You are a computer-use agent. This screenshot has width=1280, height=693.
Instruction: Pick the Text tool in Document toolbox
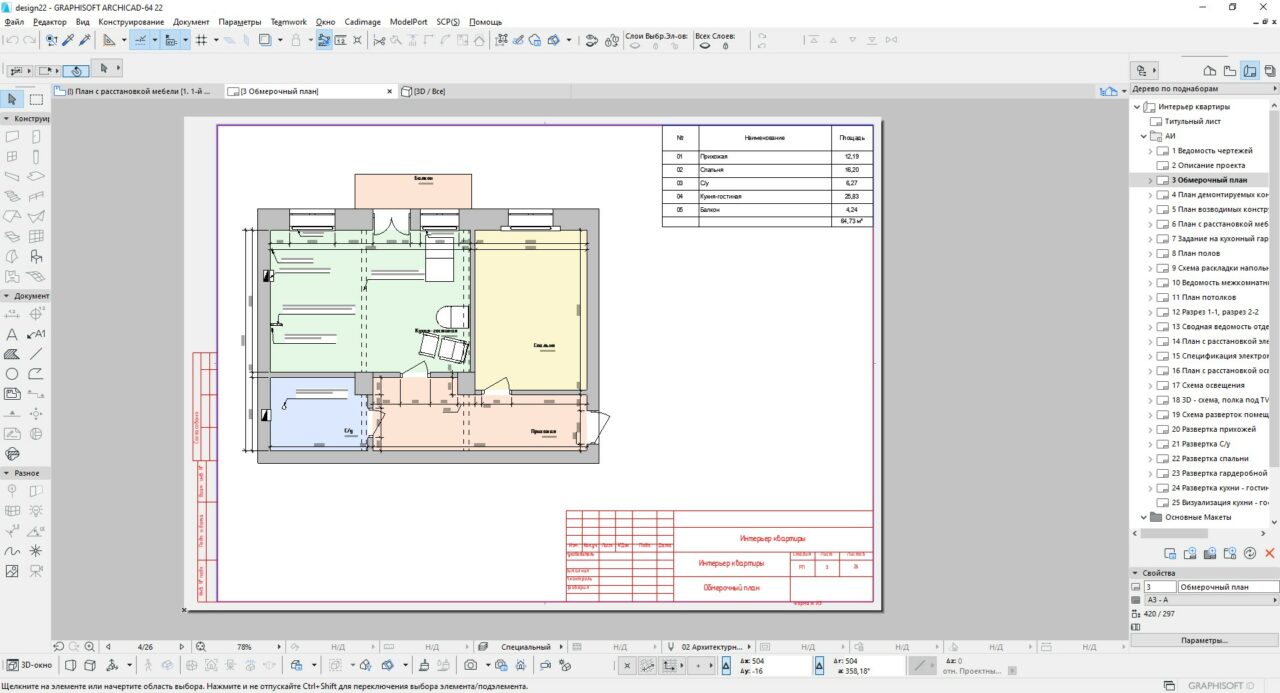tap(12, 334)
